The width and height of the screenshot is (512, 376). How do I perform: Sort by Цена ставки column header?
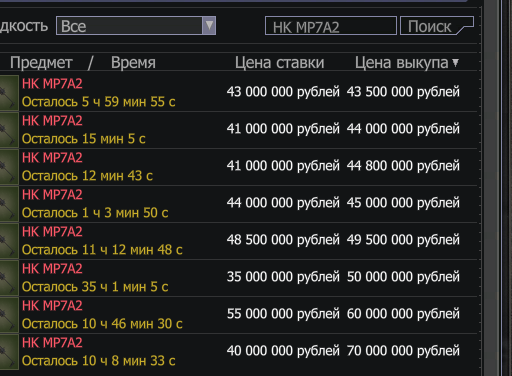coord(279,62)
